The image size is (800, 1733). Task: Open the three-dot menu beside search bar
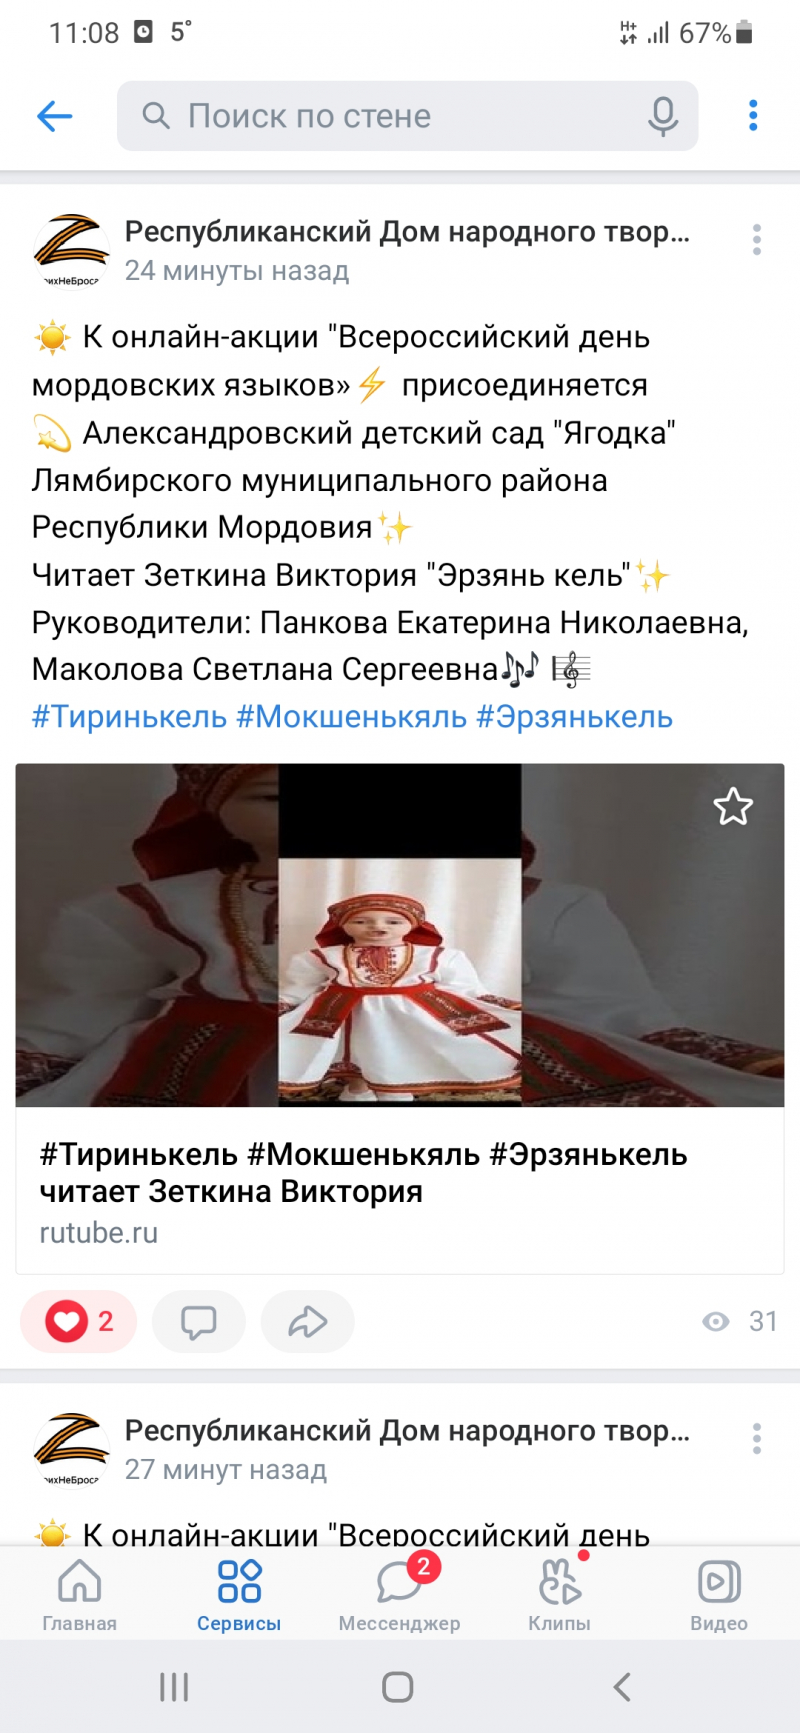(753, 116)
